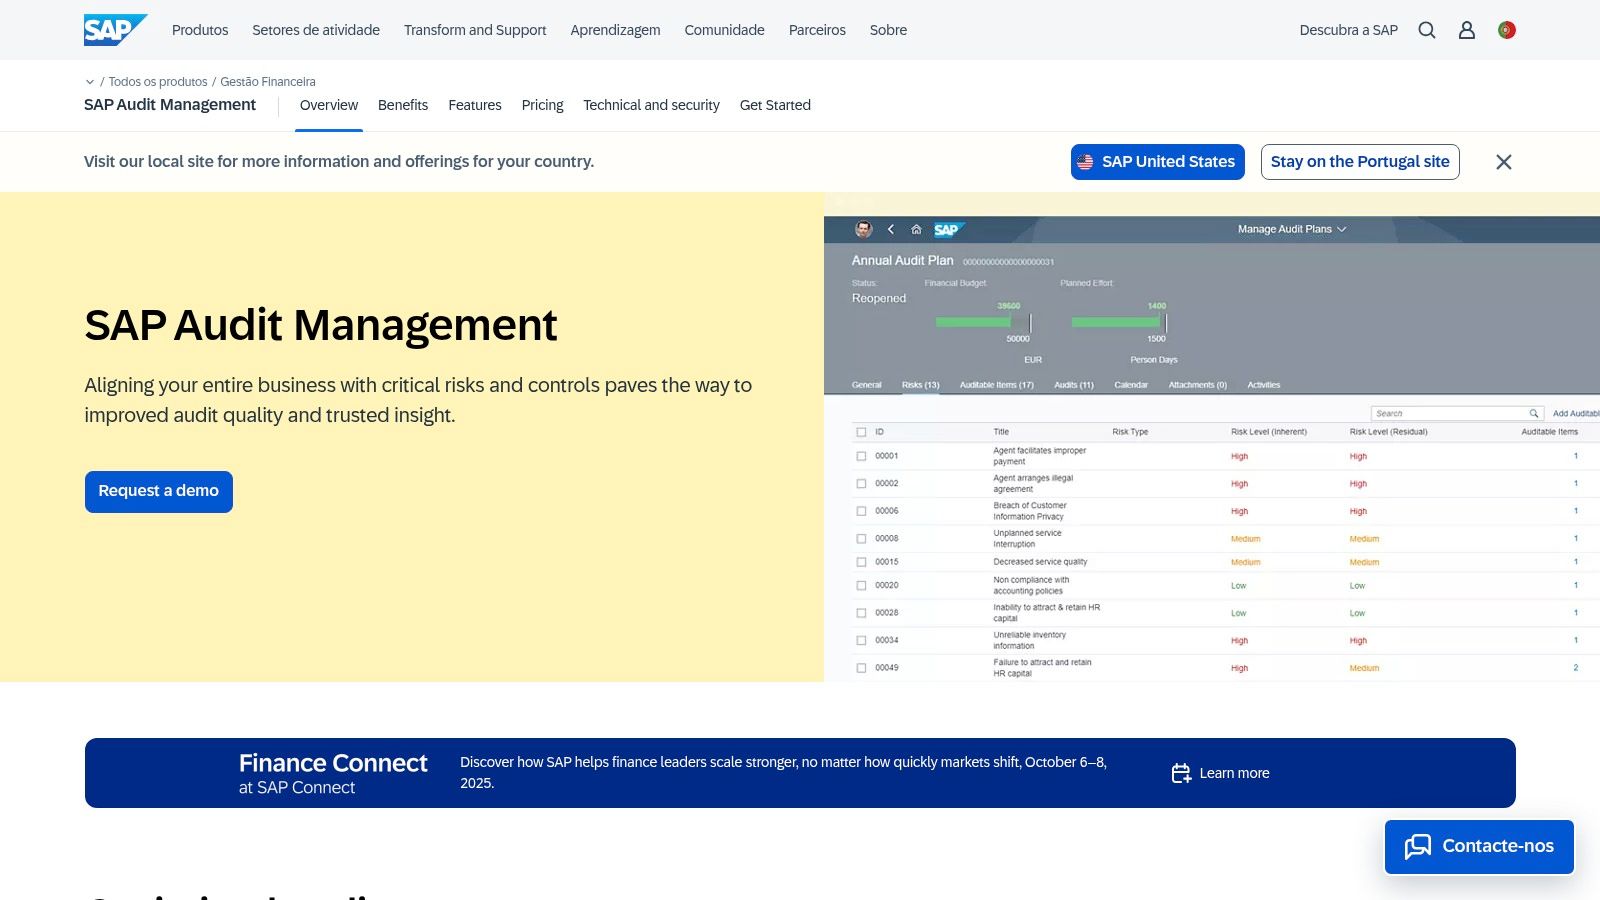Check the box for risk 00006
The image size is (1600, 900).
click(861, 511)
